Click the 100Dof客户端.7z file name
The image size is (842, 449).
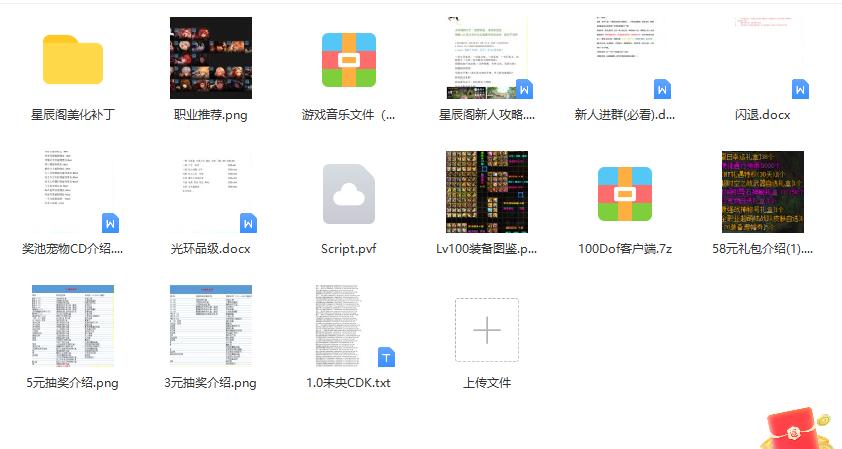click(x=625, y=248)
